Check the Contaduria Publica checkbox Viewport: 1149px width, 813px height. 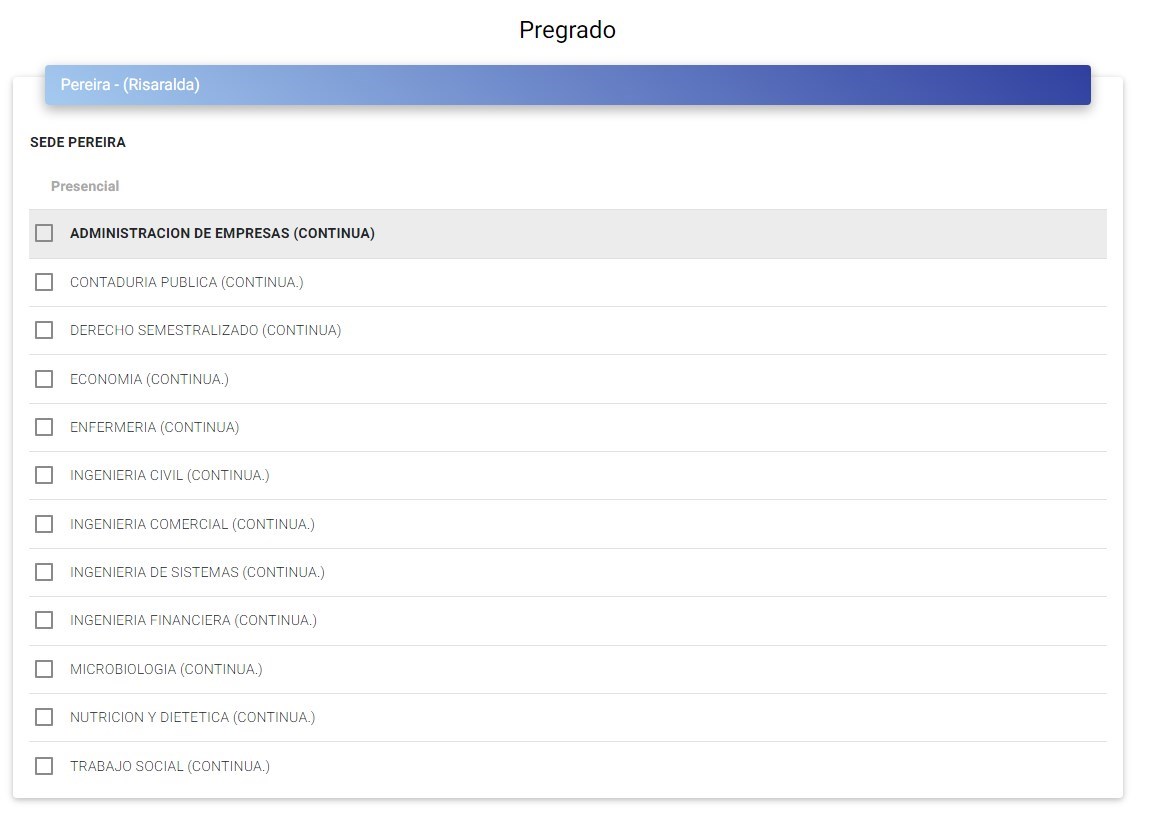coord(44,282)
